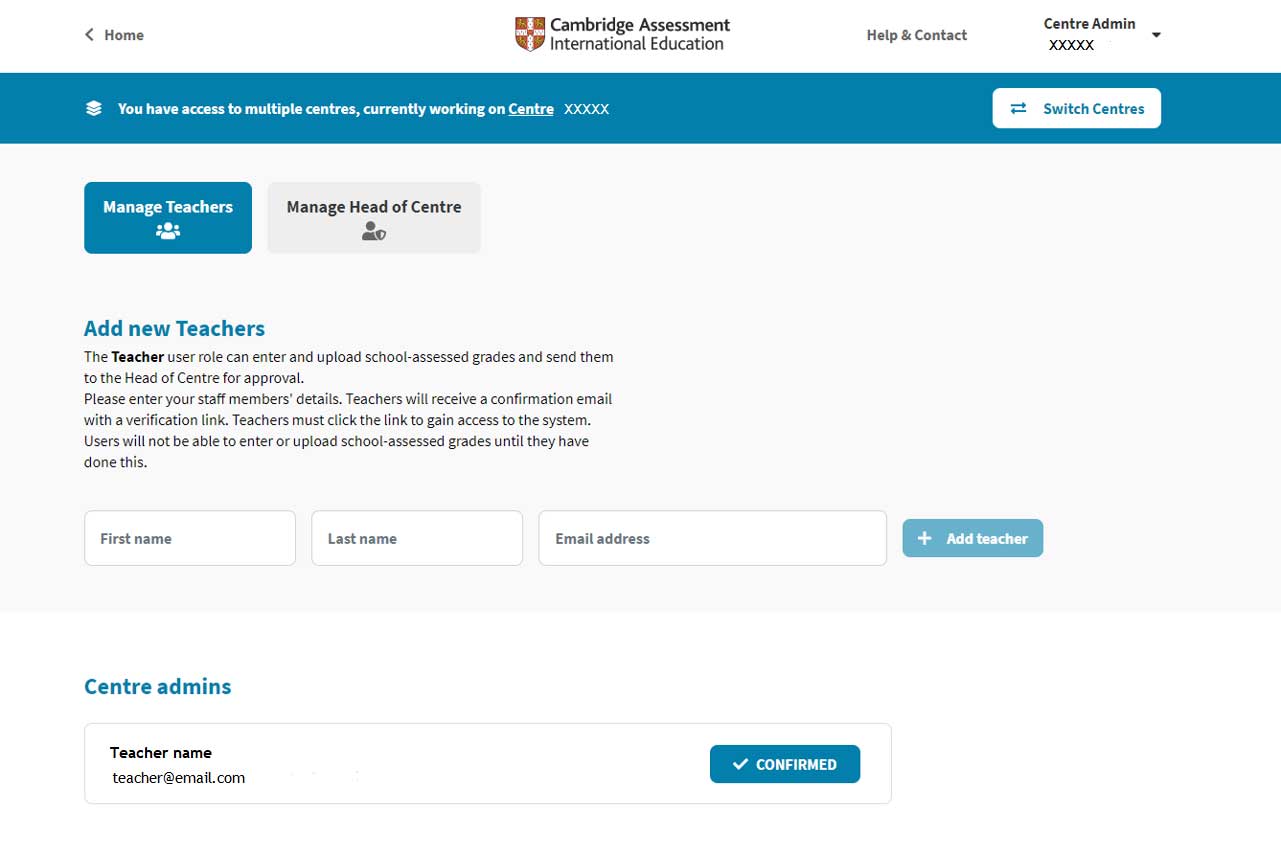
Task: Click the swap arrows icon on Switch Centres
Action: coord(1018,109)
